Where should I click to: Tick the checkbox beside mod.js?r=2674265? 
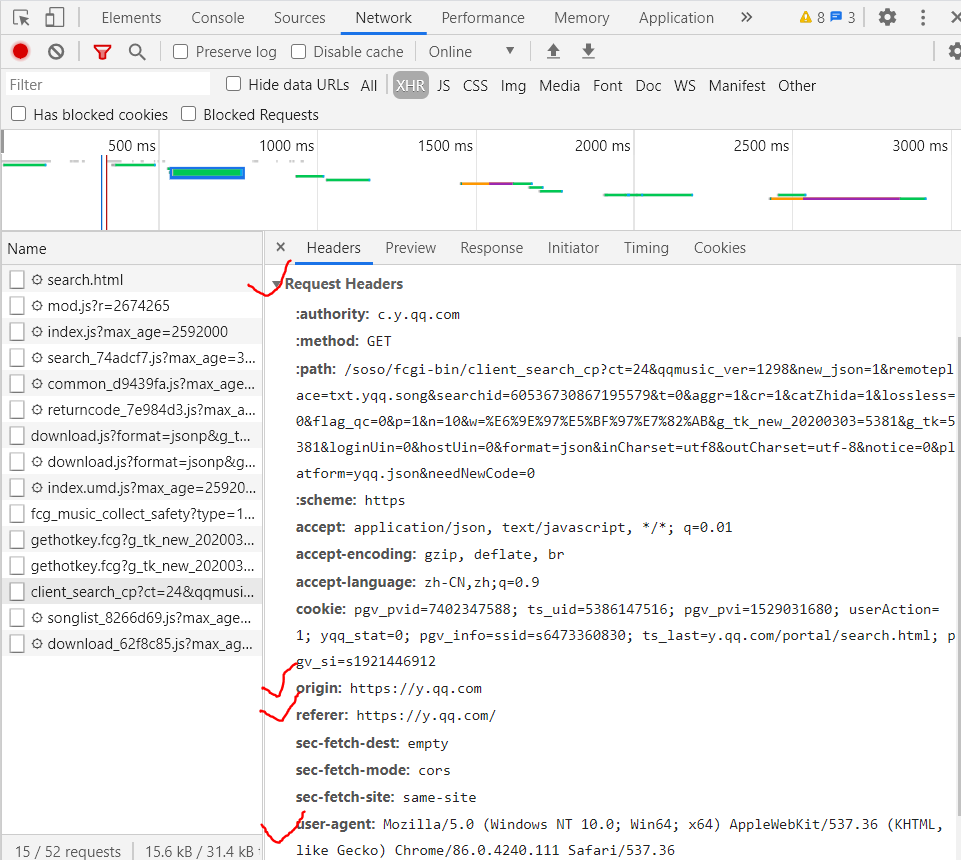(17, 306)
